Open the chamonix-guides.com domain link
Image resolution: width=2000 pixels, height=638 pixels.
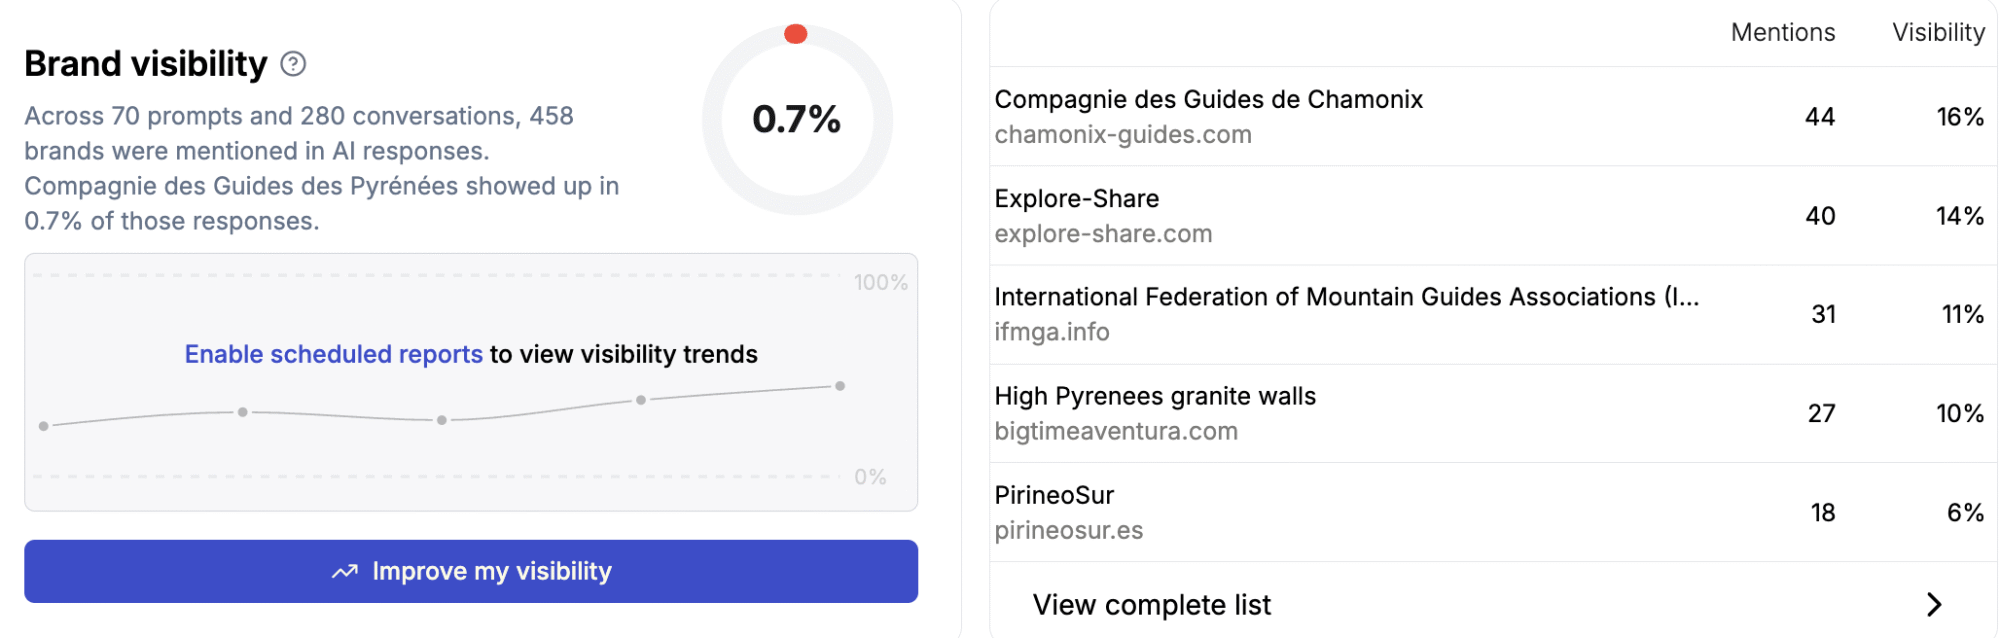click(x=1123, y=134)
